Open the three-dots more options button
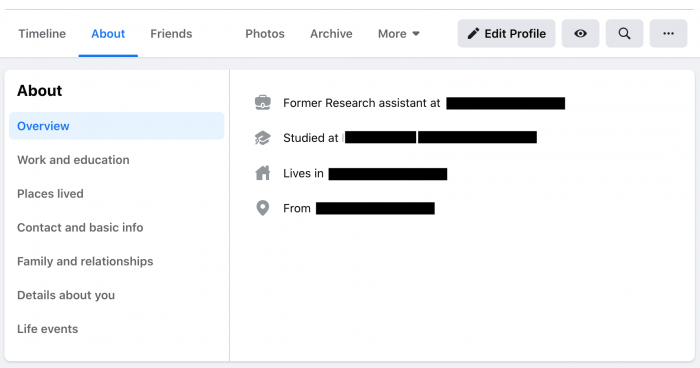This screenshot has width=700, height=368. tap(668, 33)
